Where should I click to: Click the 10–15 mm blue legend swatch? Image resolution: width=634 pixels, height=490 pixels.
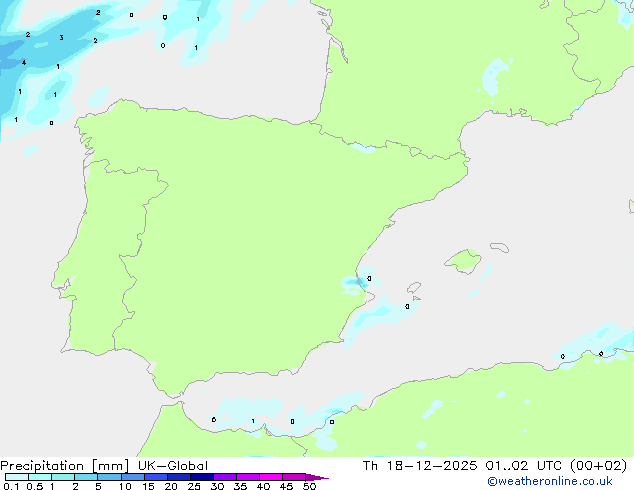(133, 477)
